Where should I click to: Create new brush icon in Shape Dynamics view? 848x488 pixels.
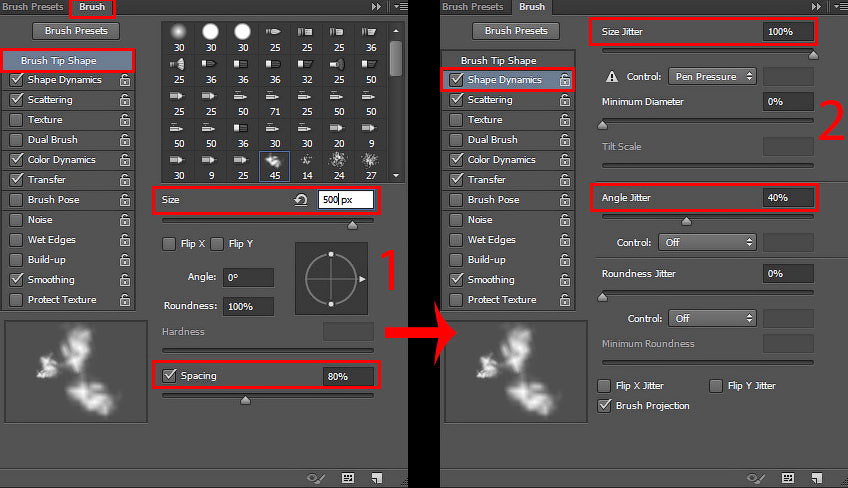(x=817, y=478)
